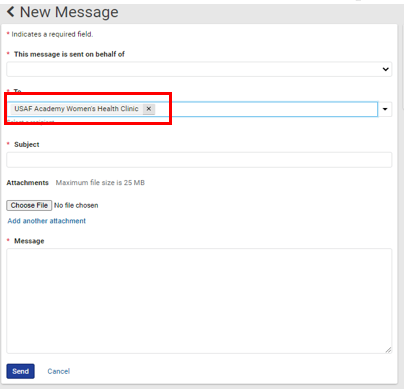Focus the Message body text area

pyautogui.click(x=199, y=301)
